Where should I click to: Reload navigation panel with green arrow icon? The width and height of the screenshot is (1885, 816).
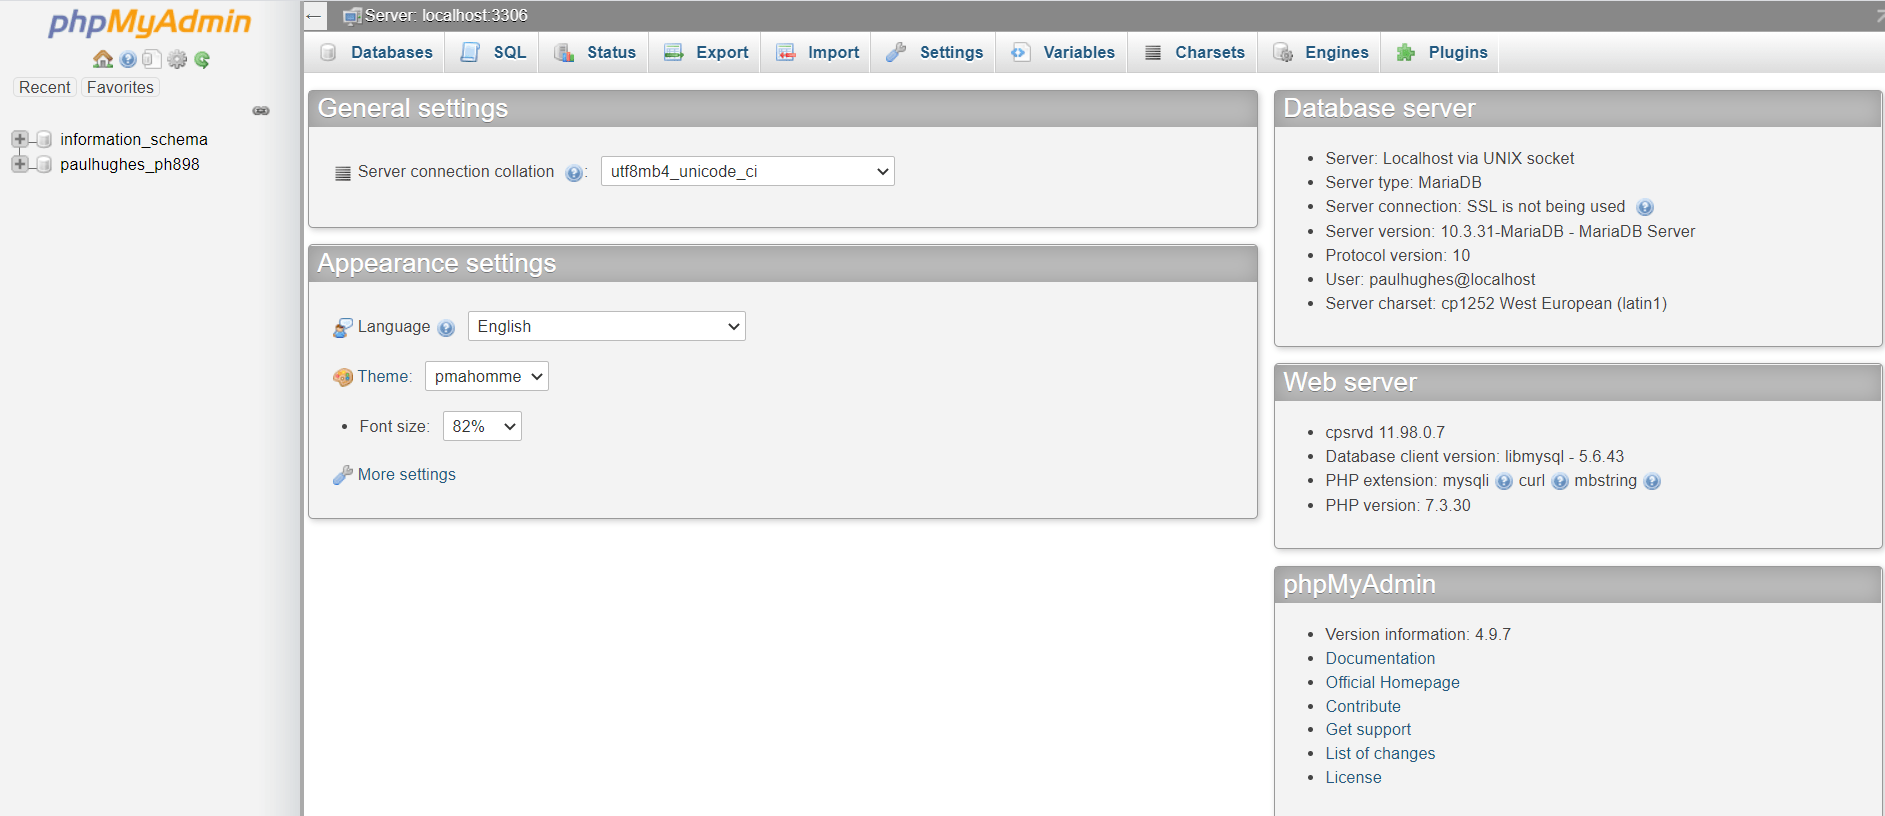(202, 59)
